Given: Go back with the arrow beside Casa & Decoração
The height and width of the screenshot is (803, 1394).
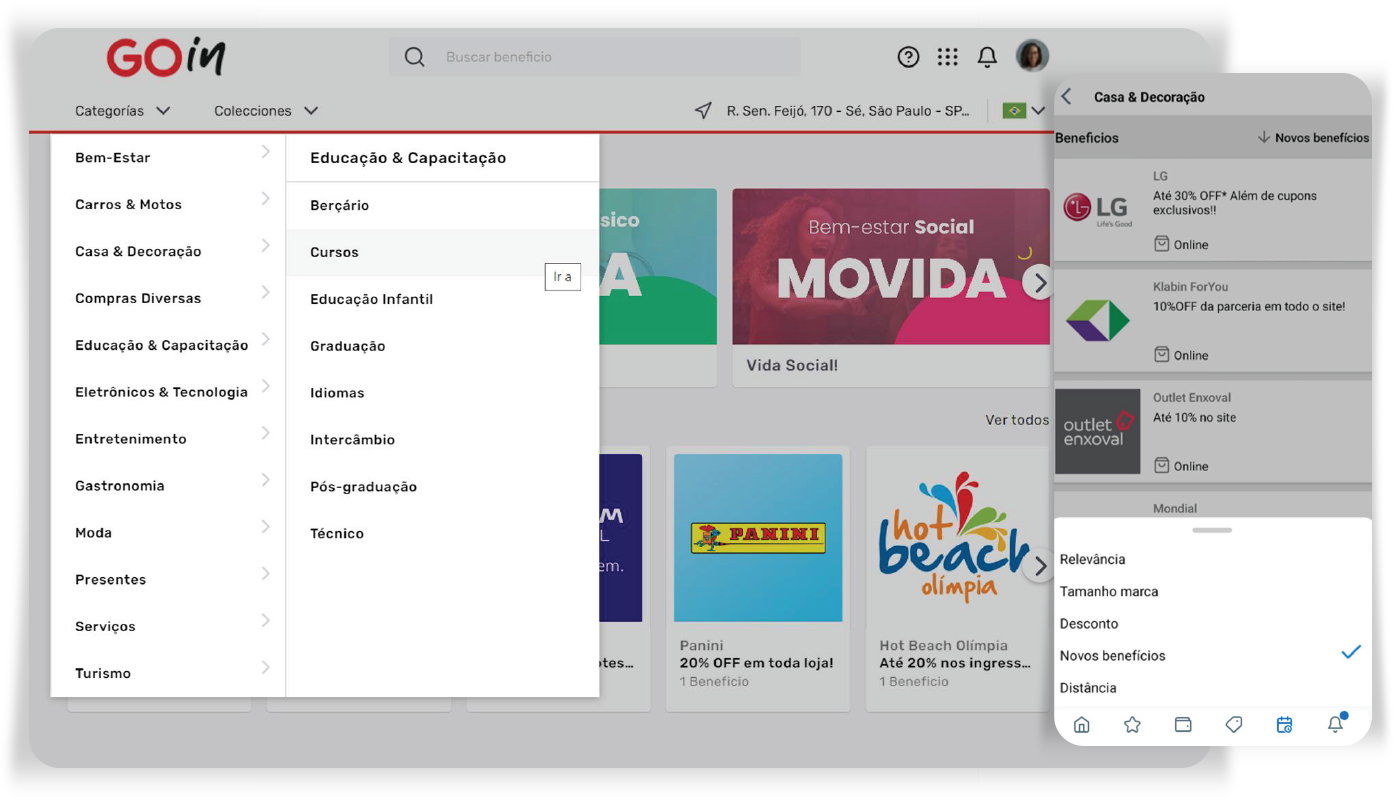Looking at the screenshot, I should tap(1067, 96).
